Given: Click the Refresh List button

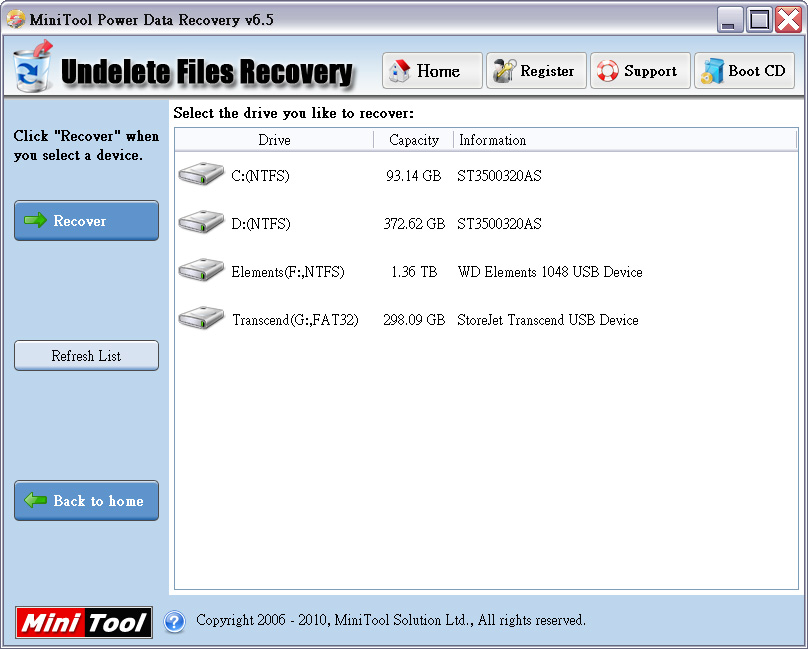Looking at the screenshot, I should pos(86,356).
